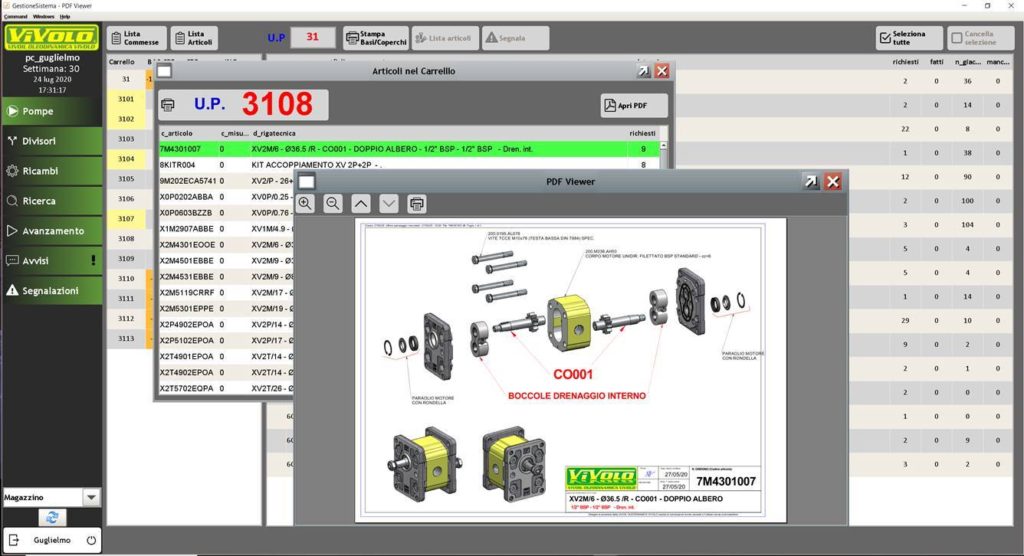Click the white square in PDF Viewer title bar
Screen dimensions: 1024x556
(307, 181)
